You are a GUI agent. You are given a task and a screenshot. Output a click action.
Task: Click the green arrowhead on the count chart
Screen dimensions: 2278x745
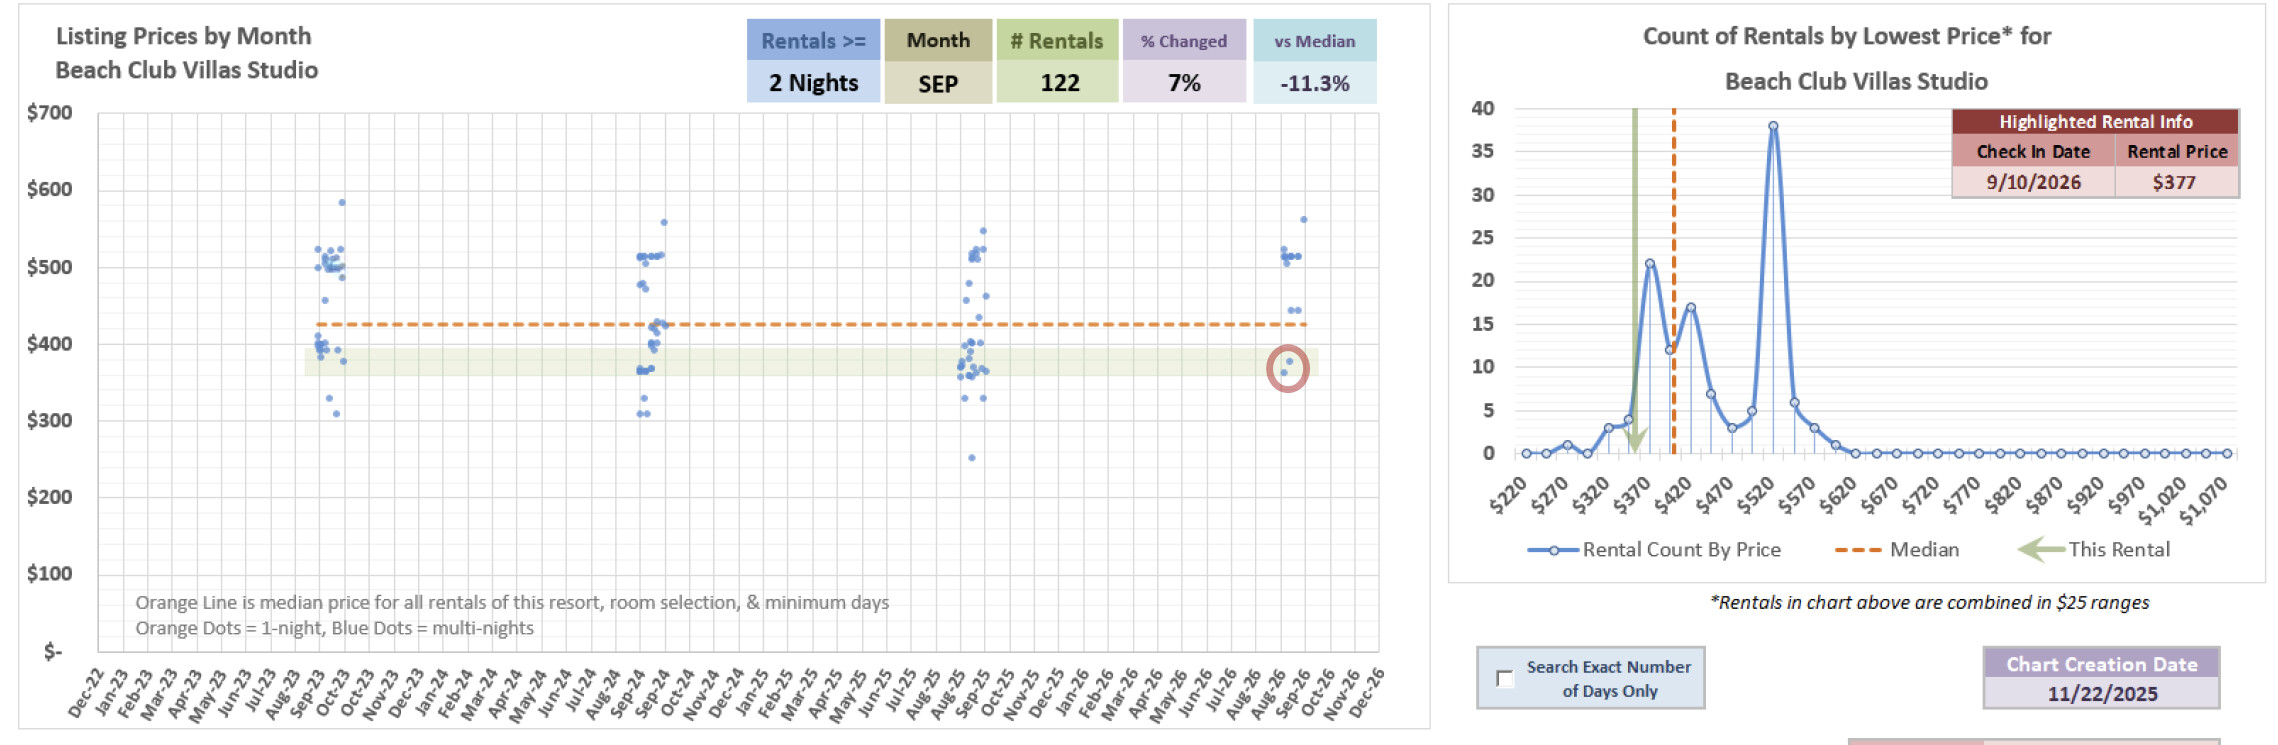pos(1636,440)
